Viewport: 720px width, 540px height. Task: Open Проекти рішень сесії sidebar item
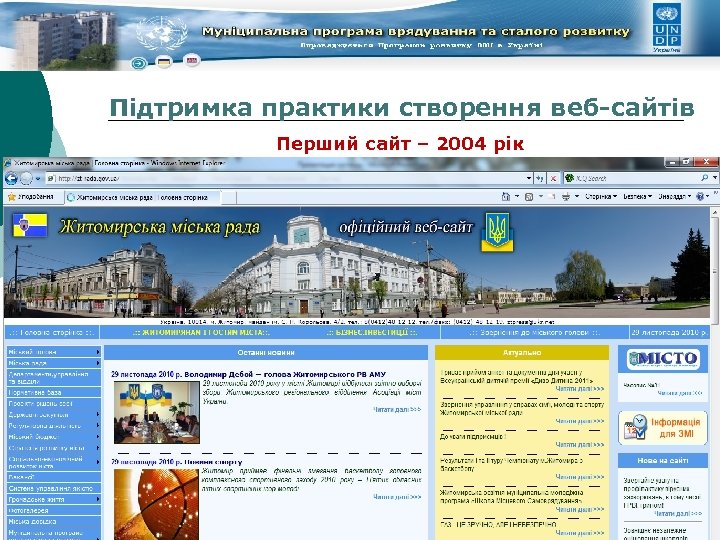[x=54, y=404]
